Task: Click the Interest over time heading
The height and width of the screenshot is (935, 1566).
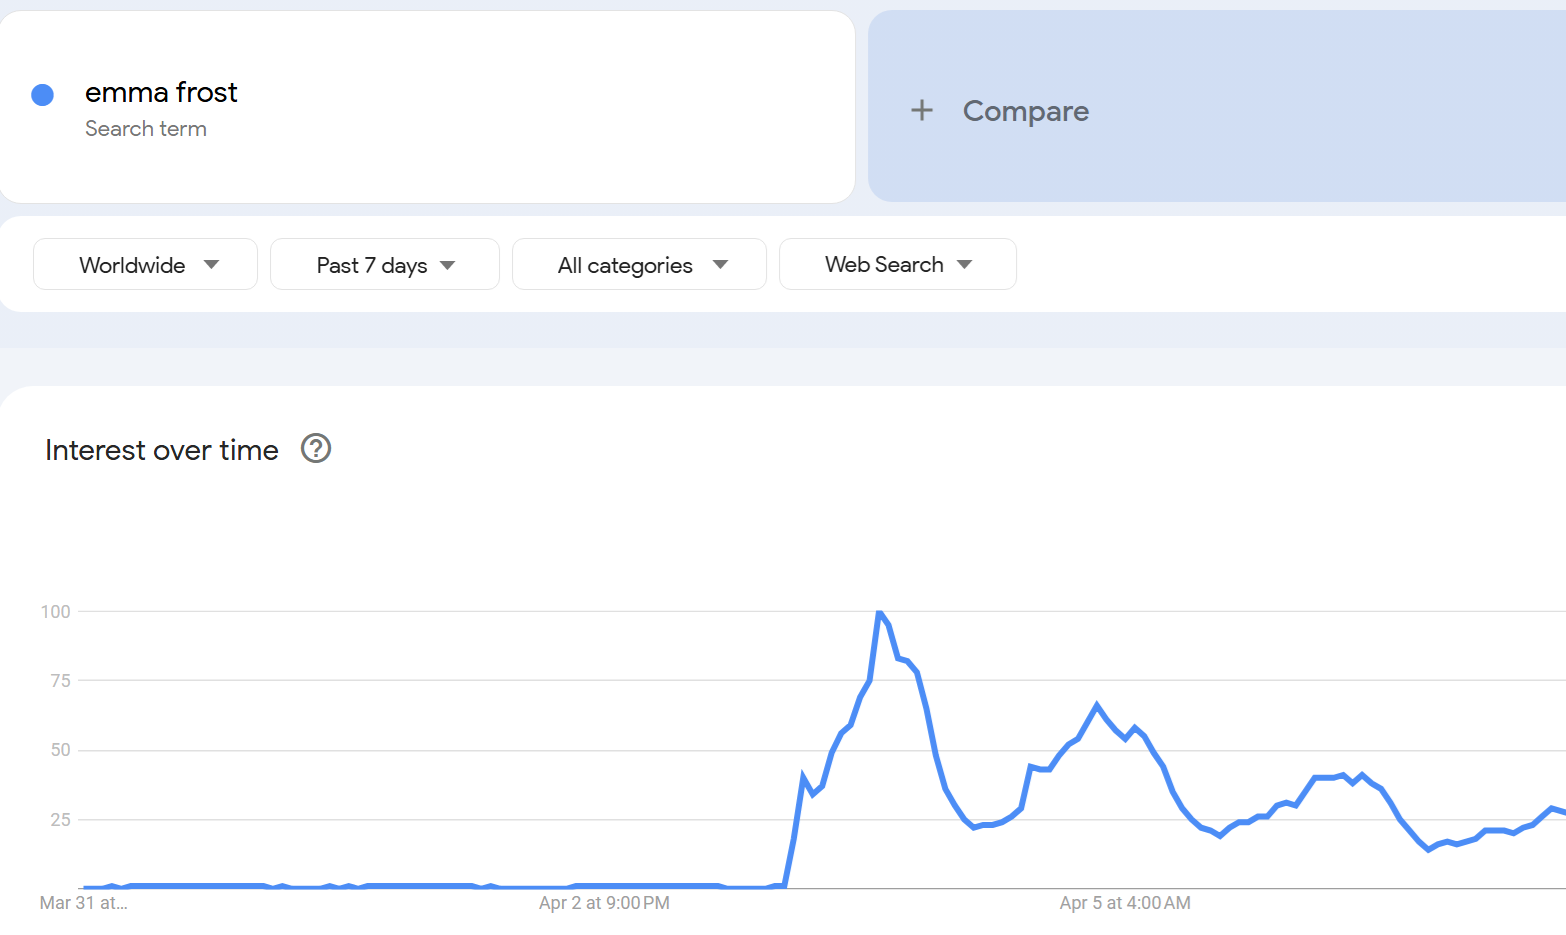Action: tap(162, 450)
